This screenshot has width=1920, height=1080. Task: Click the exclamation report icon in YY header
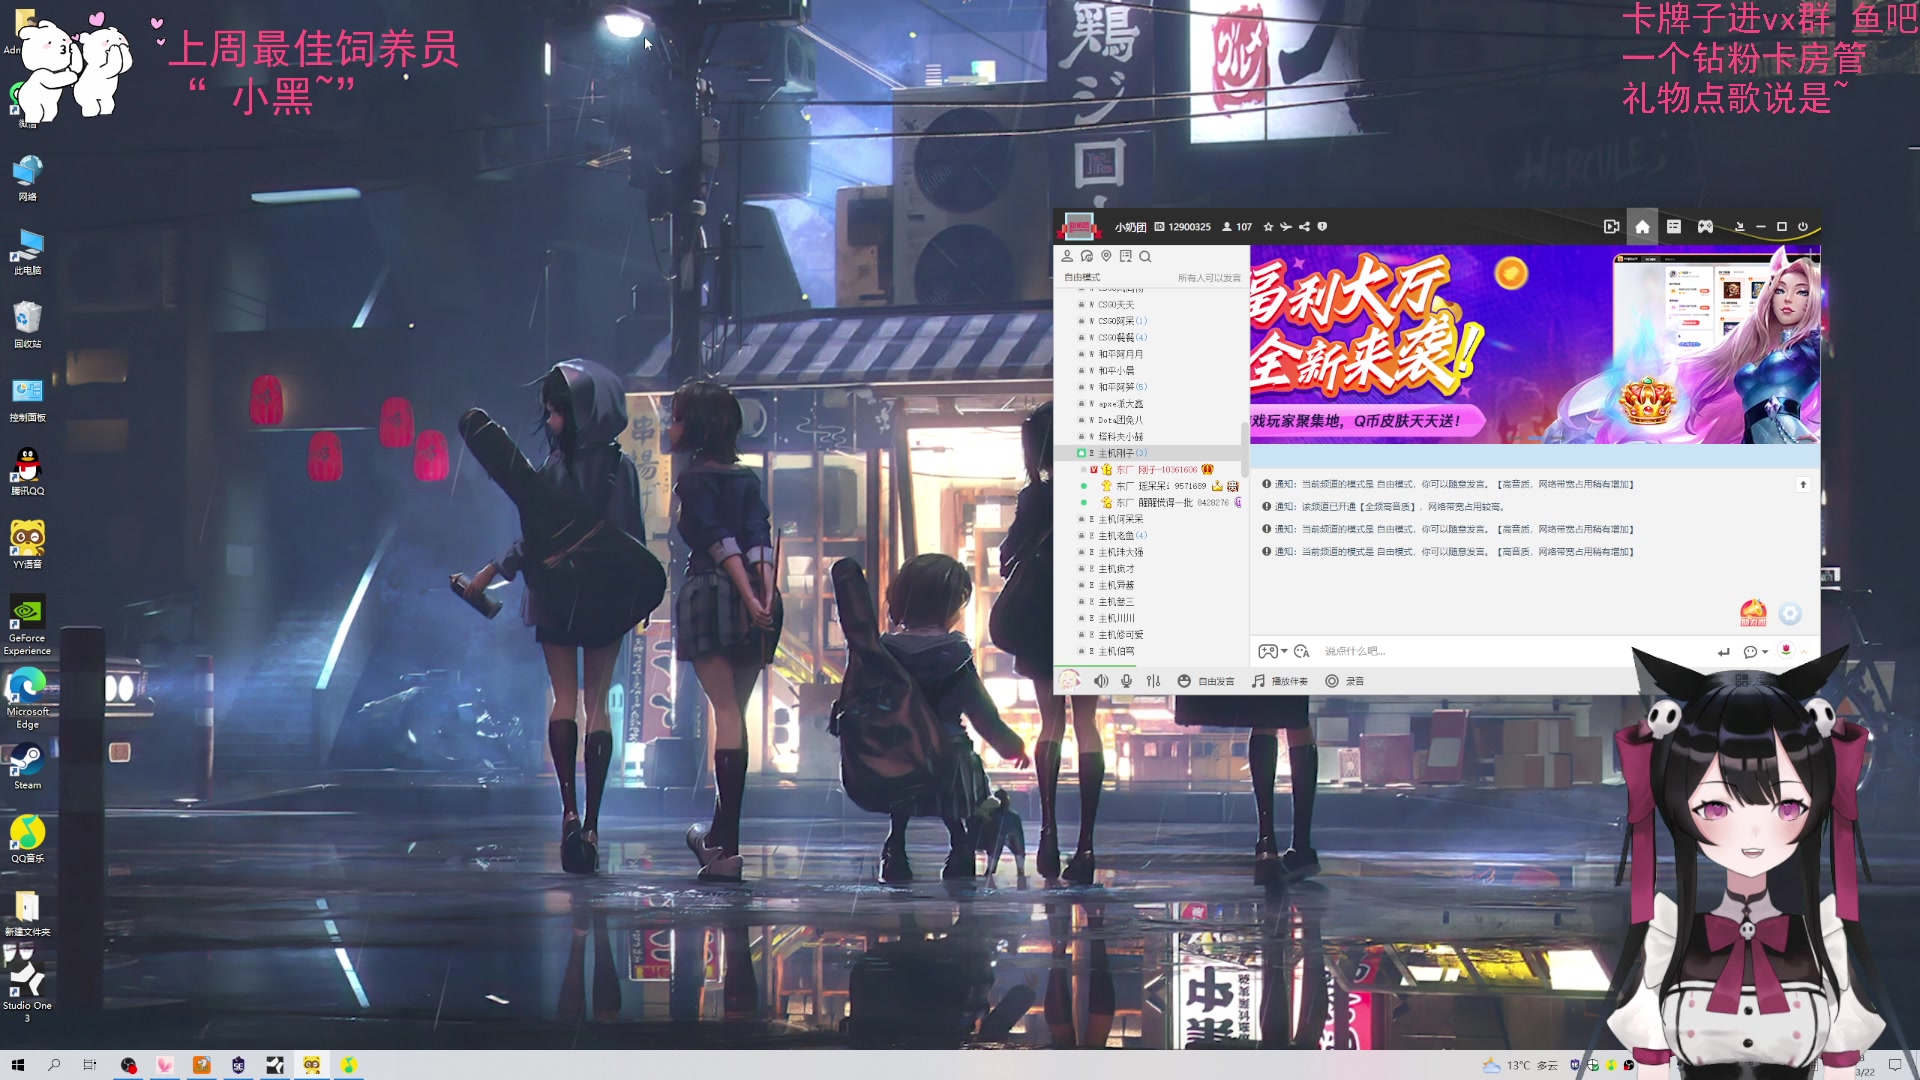[x=1322, y=227]
